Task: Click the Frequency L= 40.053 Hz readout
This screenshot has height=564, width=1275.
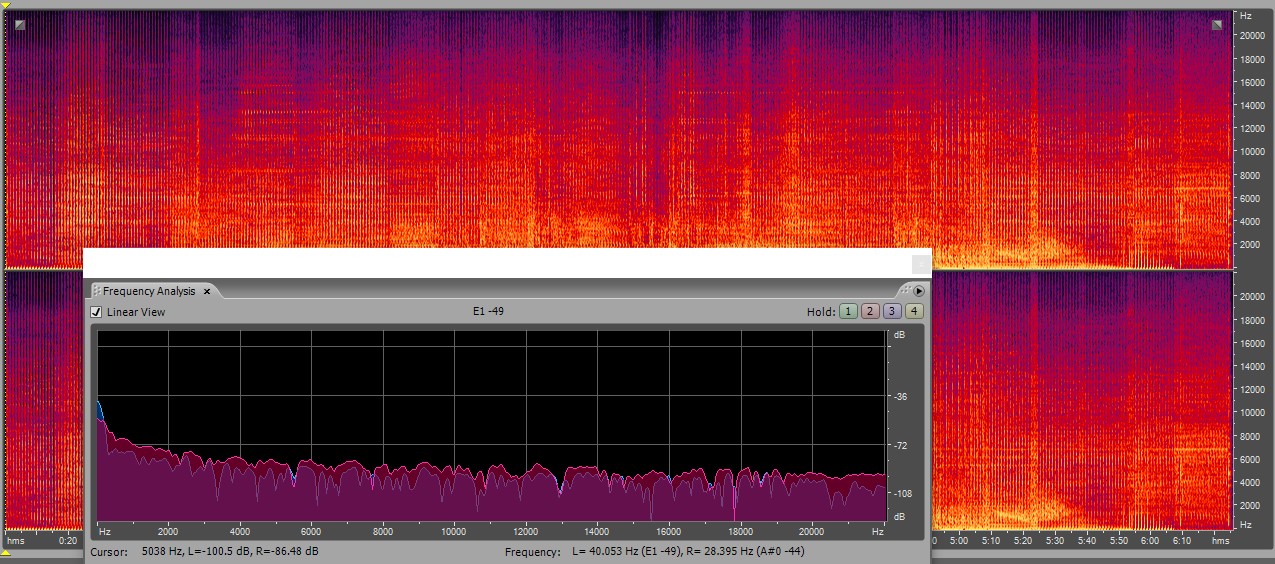Action: [654, 551]
